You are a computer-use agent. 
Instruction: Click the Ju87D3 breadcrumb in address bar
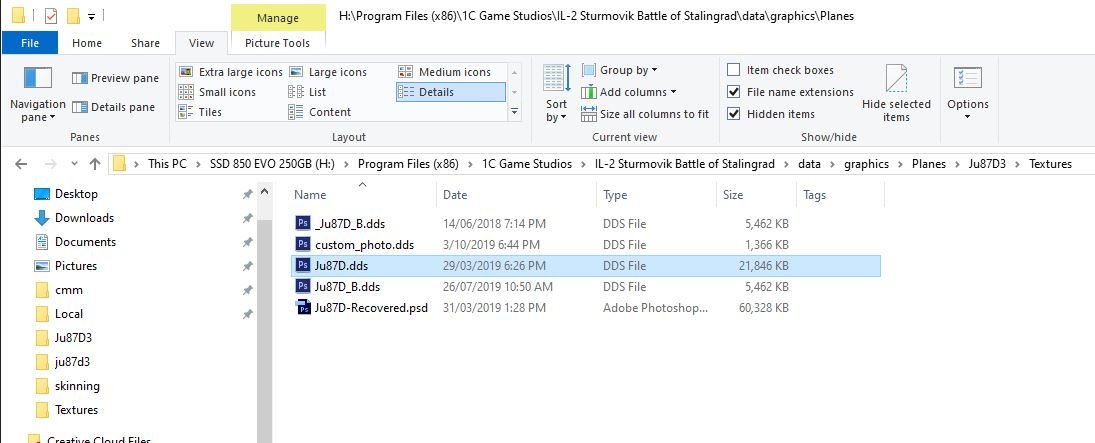tap(987, 164)
